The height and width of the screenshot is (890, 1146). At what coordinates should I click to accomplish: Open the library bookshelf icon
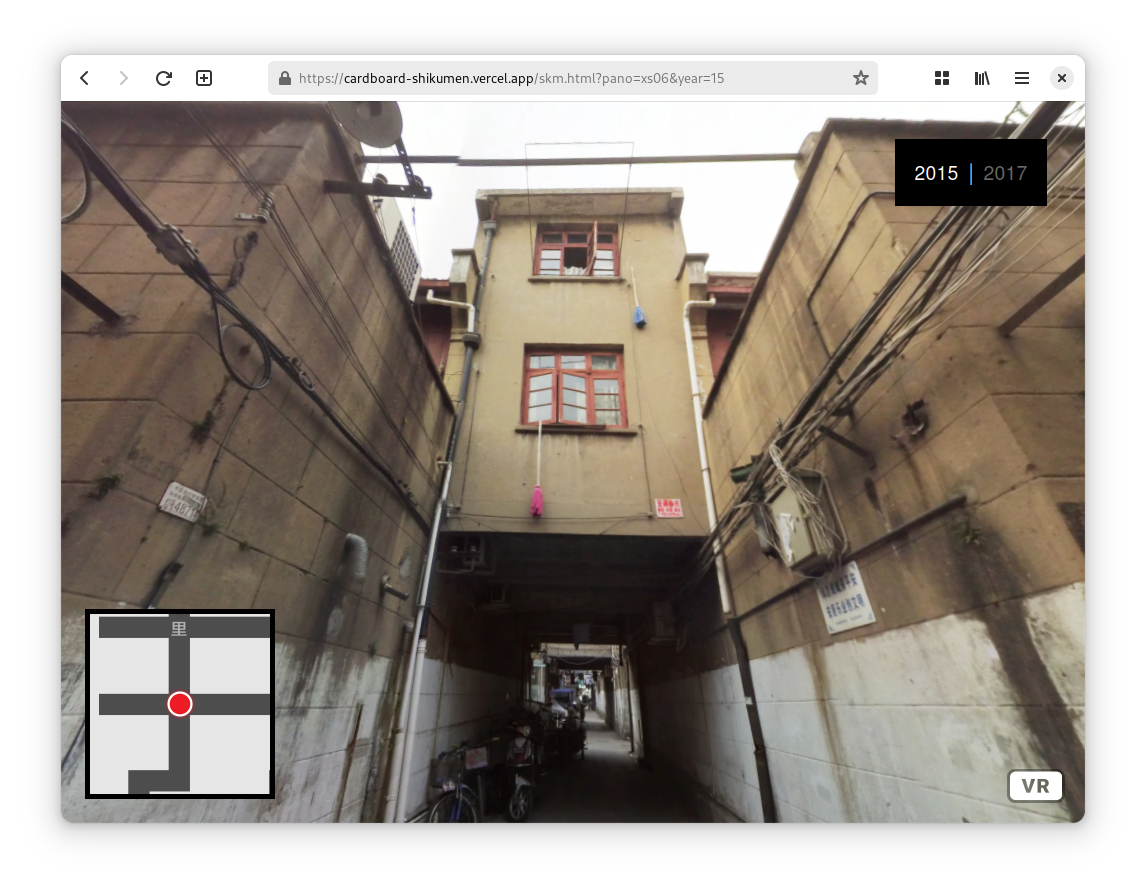982,78
